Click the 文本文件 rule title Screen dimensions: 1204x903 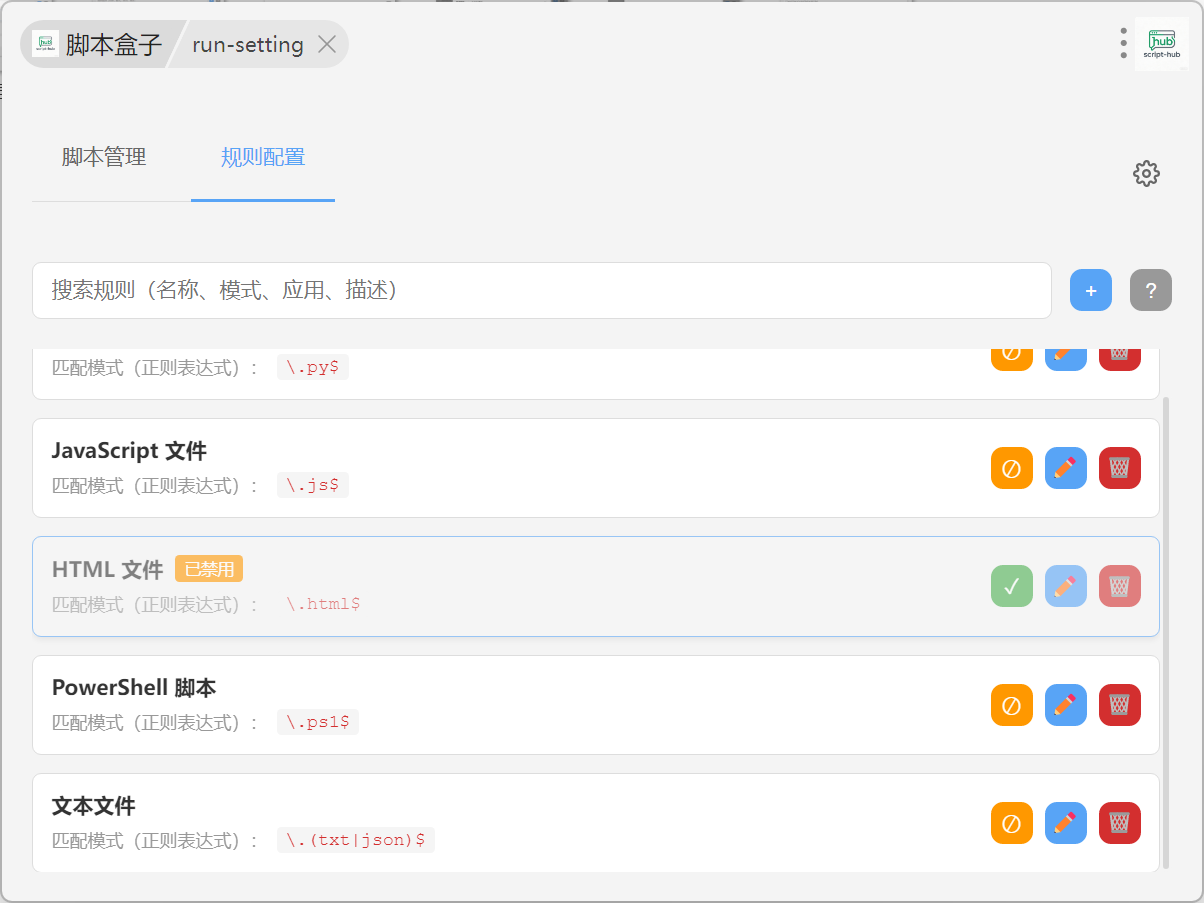coord(93,806)
